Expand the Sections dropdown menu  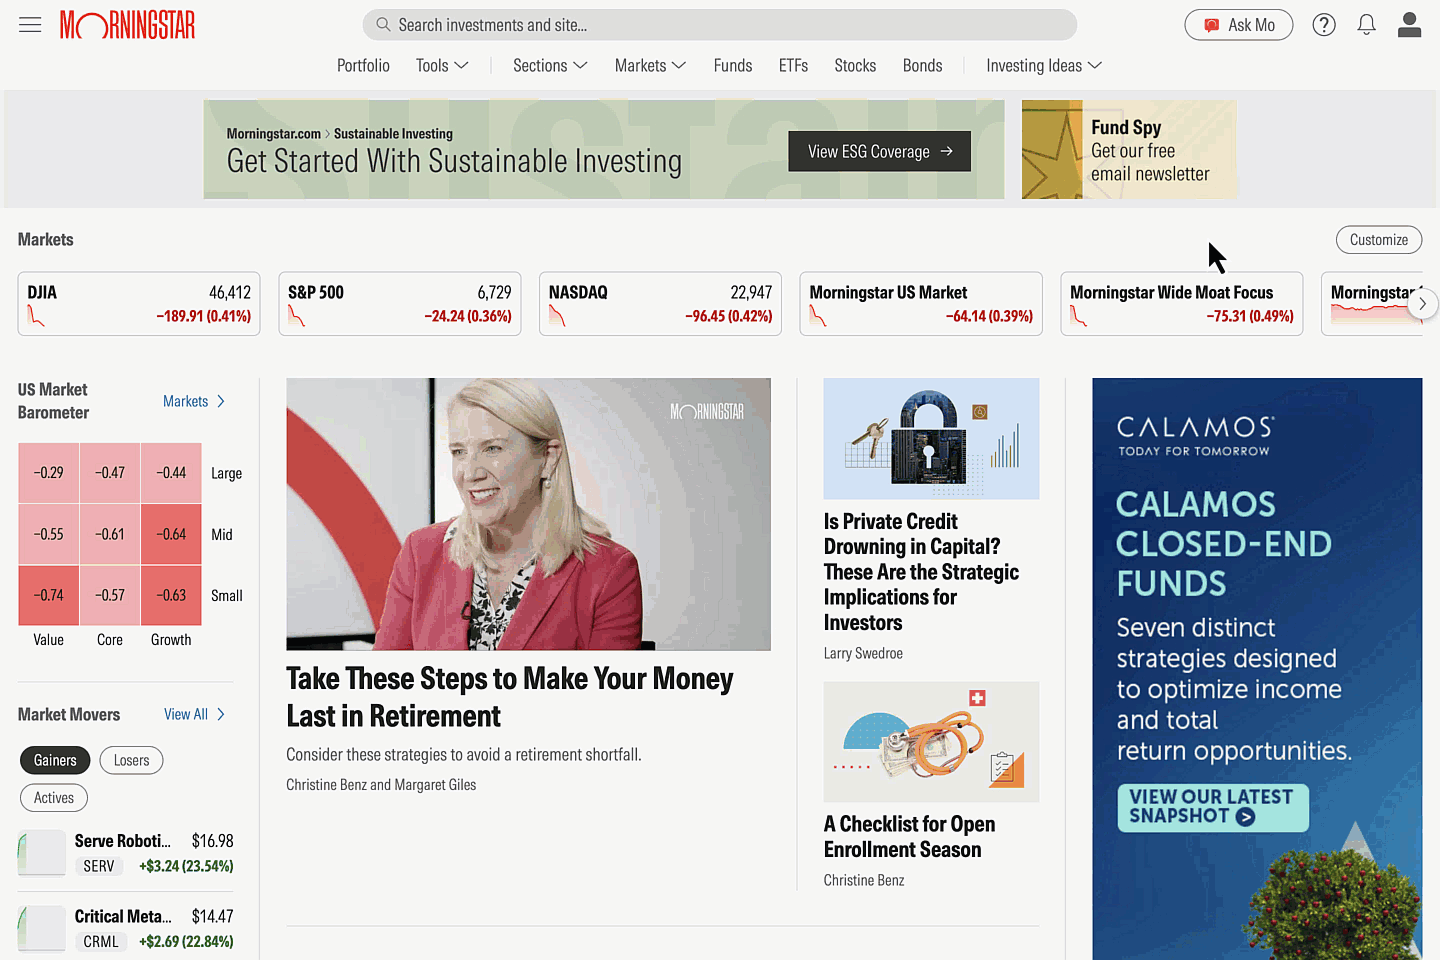[550, 65]
